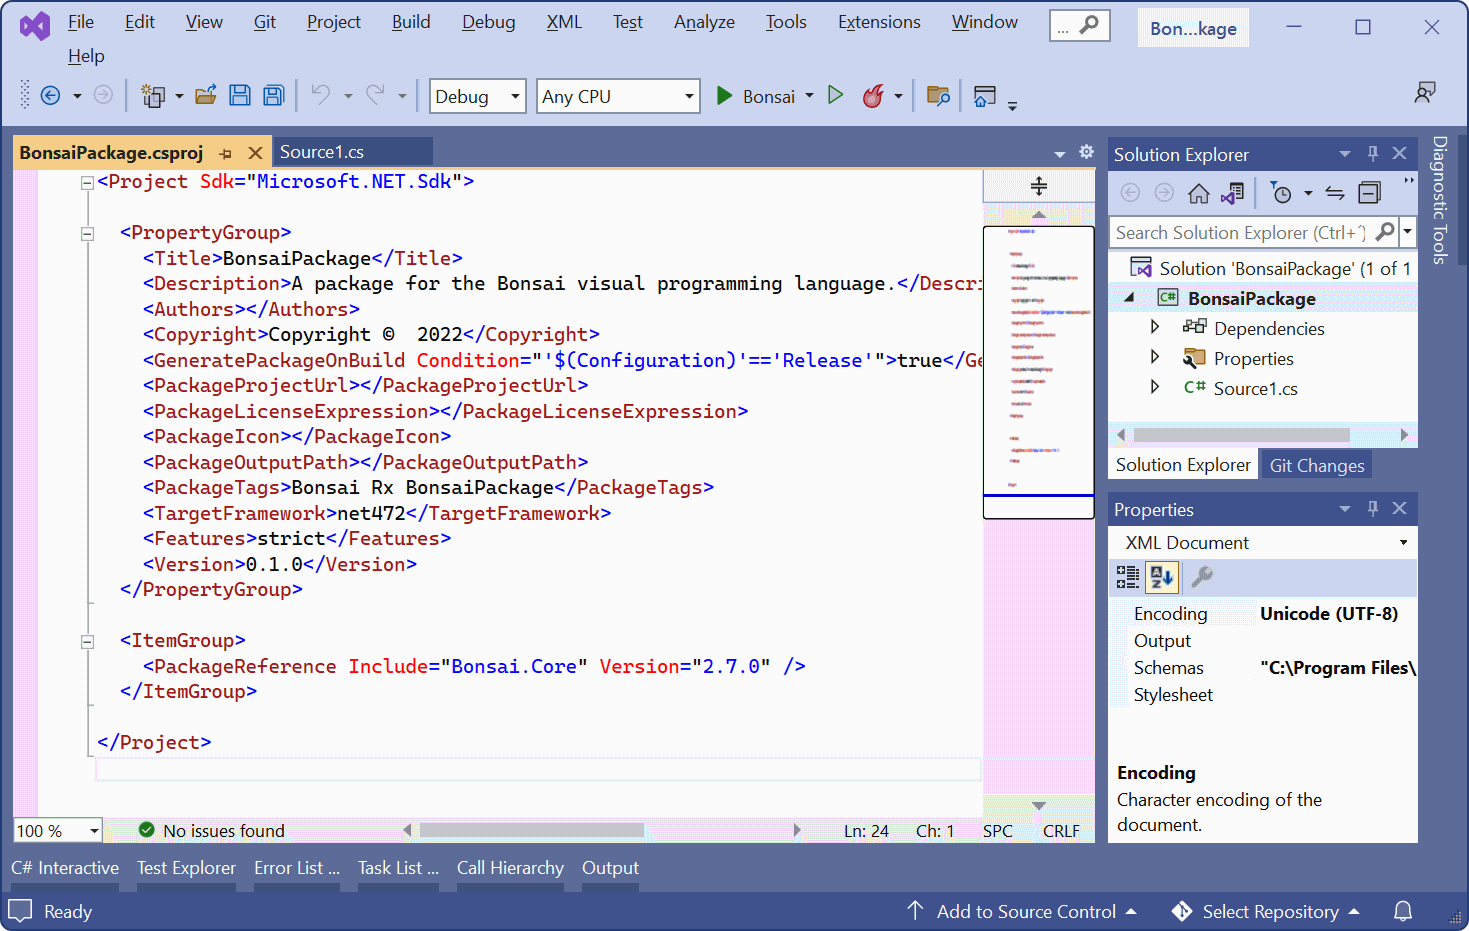Toggle Alphabetical sort in Properties panel

(x=1162, y=576)
